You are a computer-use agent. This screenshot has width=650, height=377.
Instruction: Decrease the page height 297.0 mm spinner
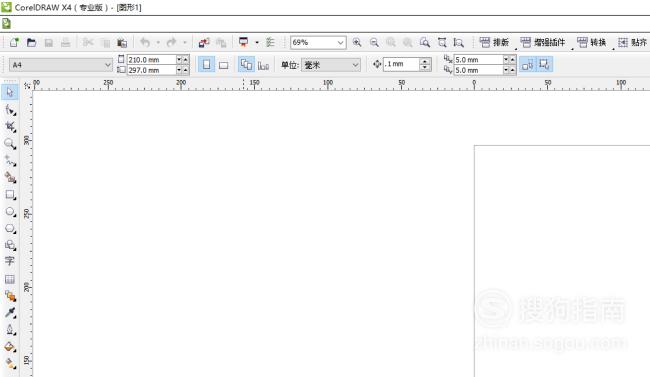click(179, 70)
